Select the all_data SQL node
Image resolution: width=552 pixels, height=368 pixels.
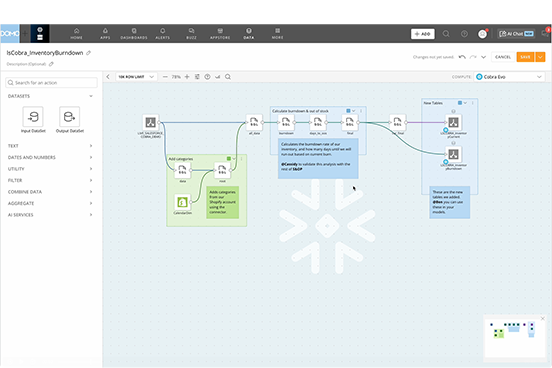click(x=254, y=122)
